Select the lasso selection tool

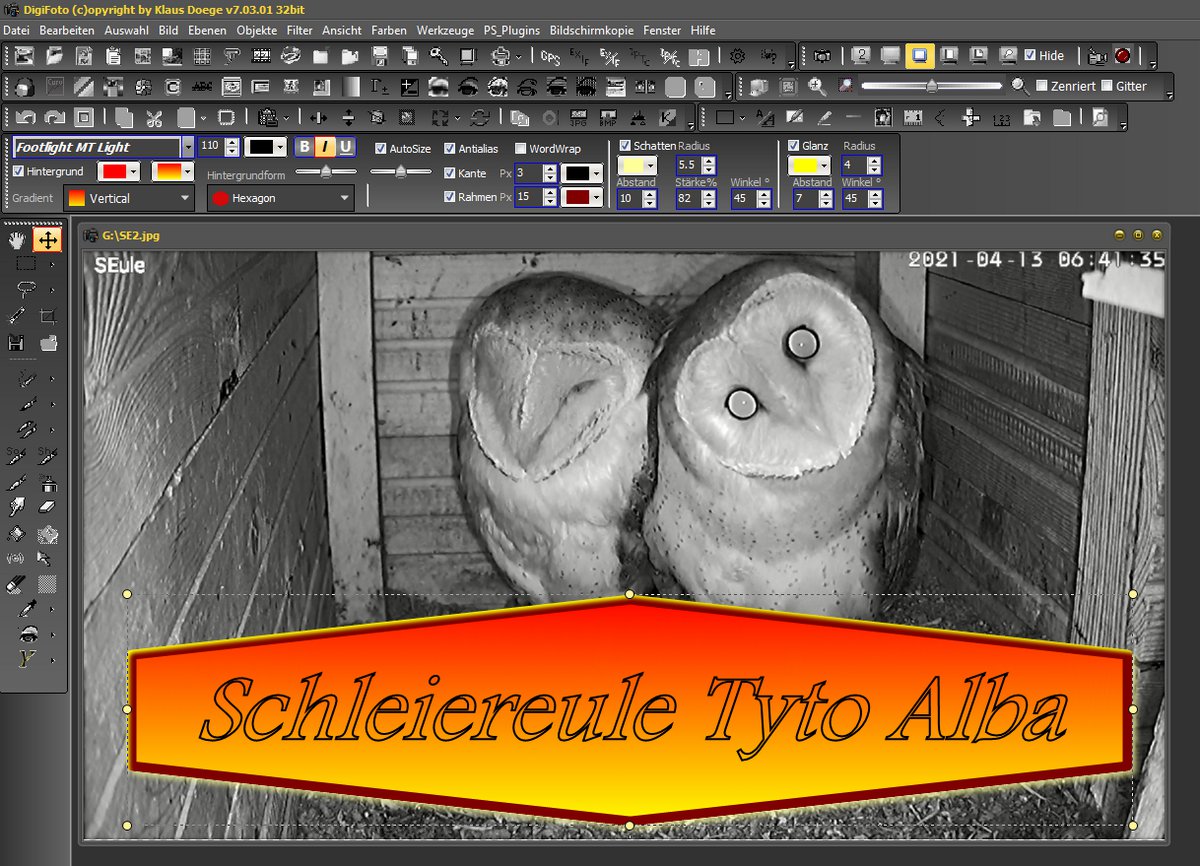[x=25, y=289]
